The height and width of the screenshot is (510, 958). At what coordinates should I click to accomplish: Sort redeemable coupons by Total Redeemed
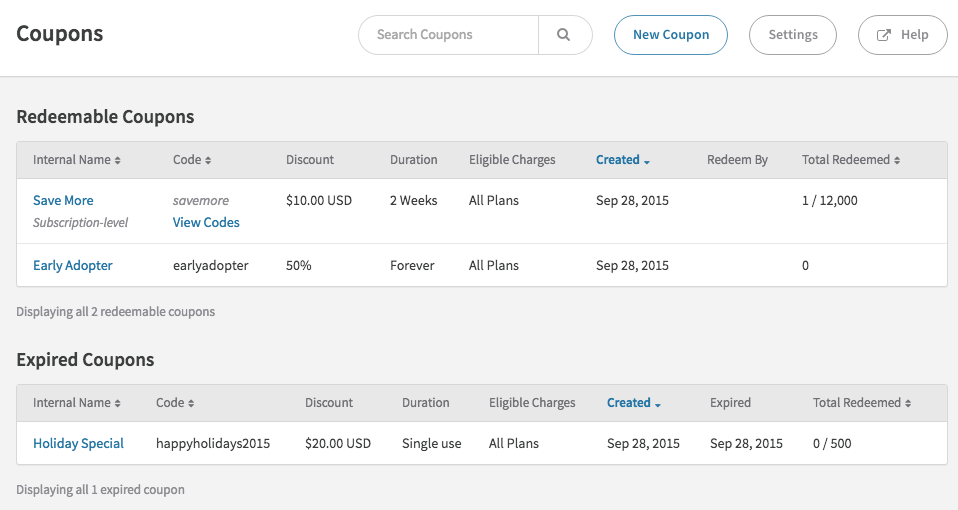(846, 160)
